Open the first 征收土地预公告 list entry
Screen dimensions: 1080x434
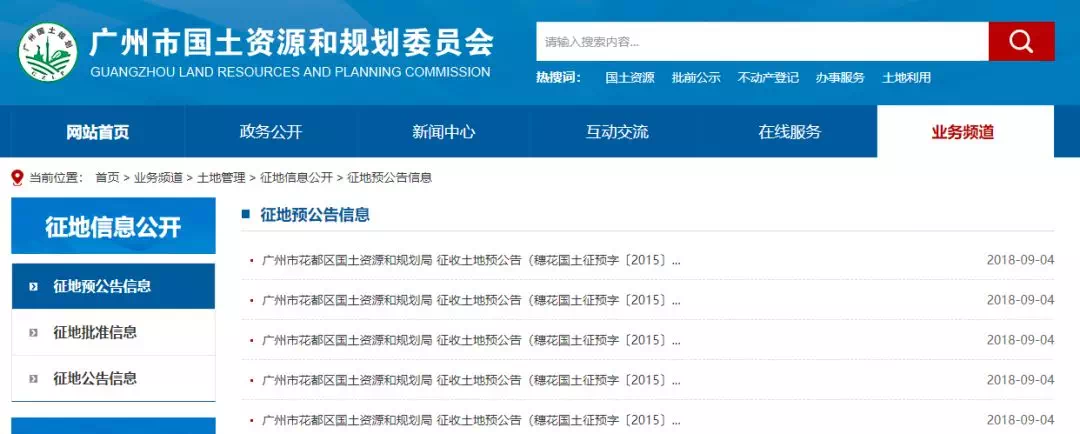(x=470, y=260)
